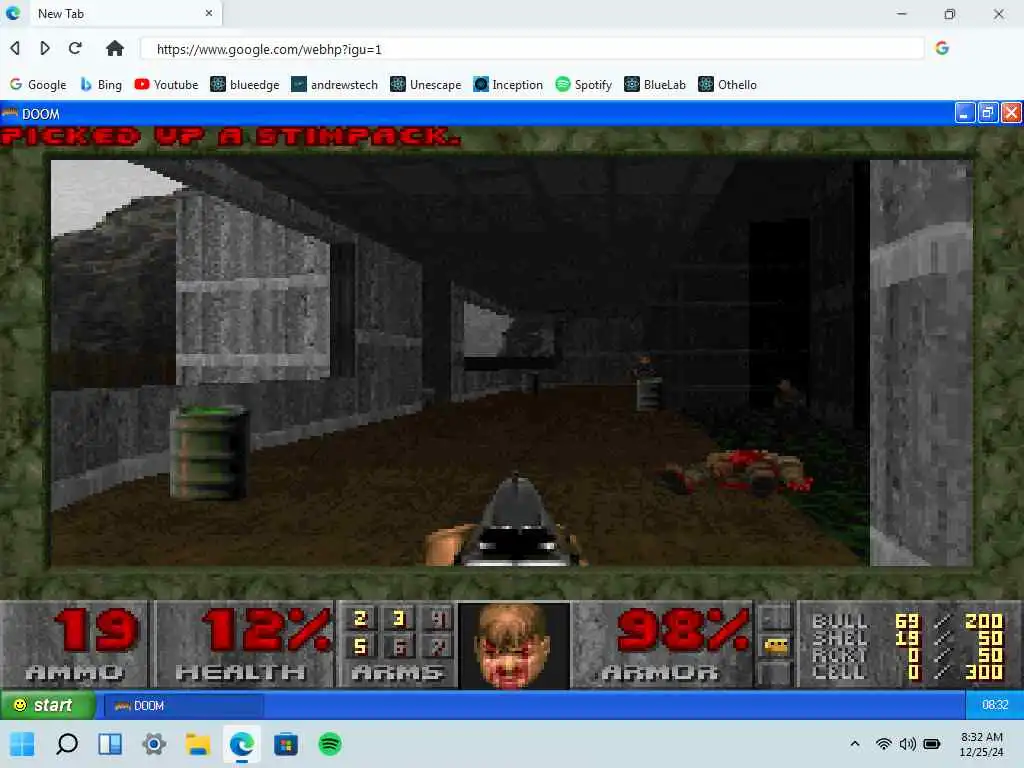This screenshot has width=1024, height=768.
Task: Click the yellow keycard icon in status bar
Action: [776, 647]
